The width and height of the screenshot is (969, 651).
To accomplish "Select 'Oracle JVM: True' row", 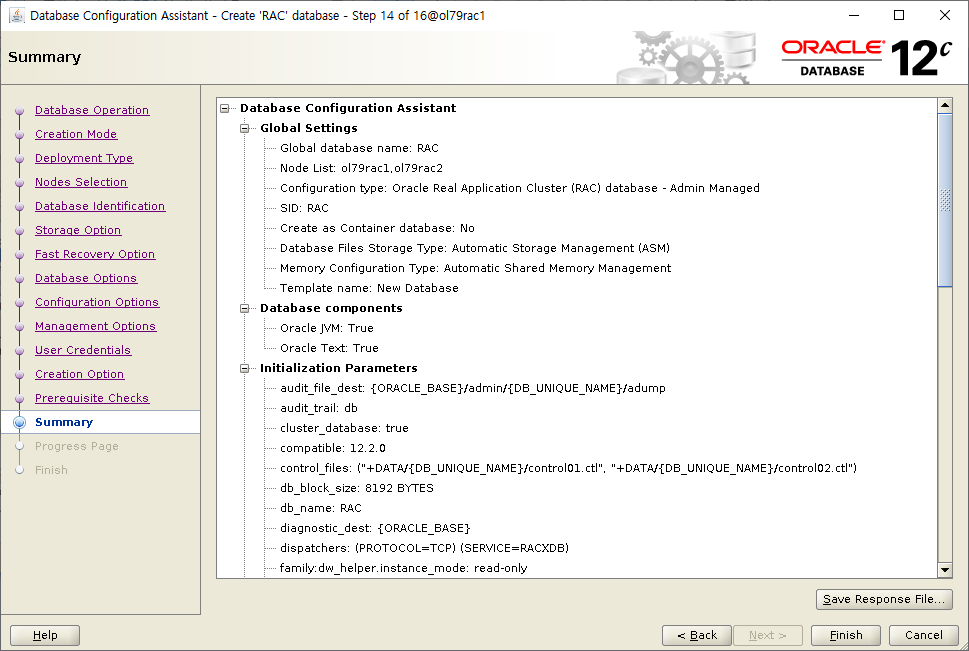I will [x=327, y=328].
